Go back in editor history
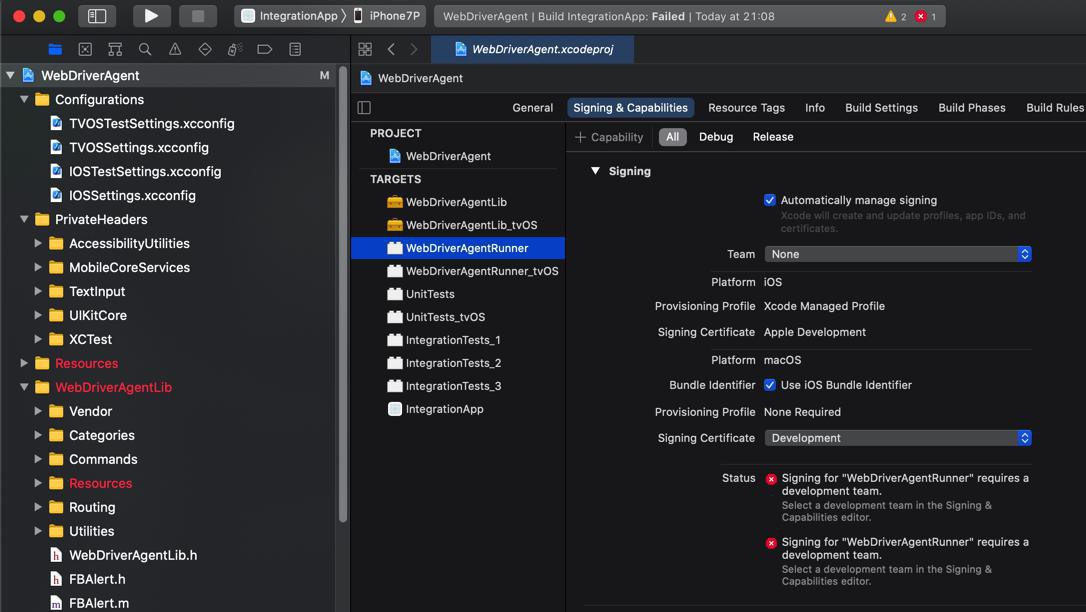The height and width of the screenshot is (612, 1086). [x=391, y=49]
